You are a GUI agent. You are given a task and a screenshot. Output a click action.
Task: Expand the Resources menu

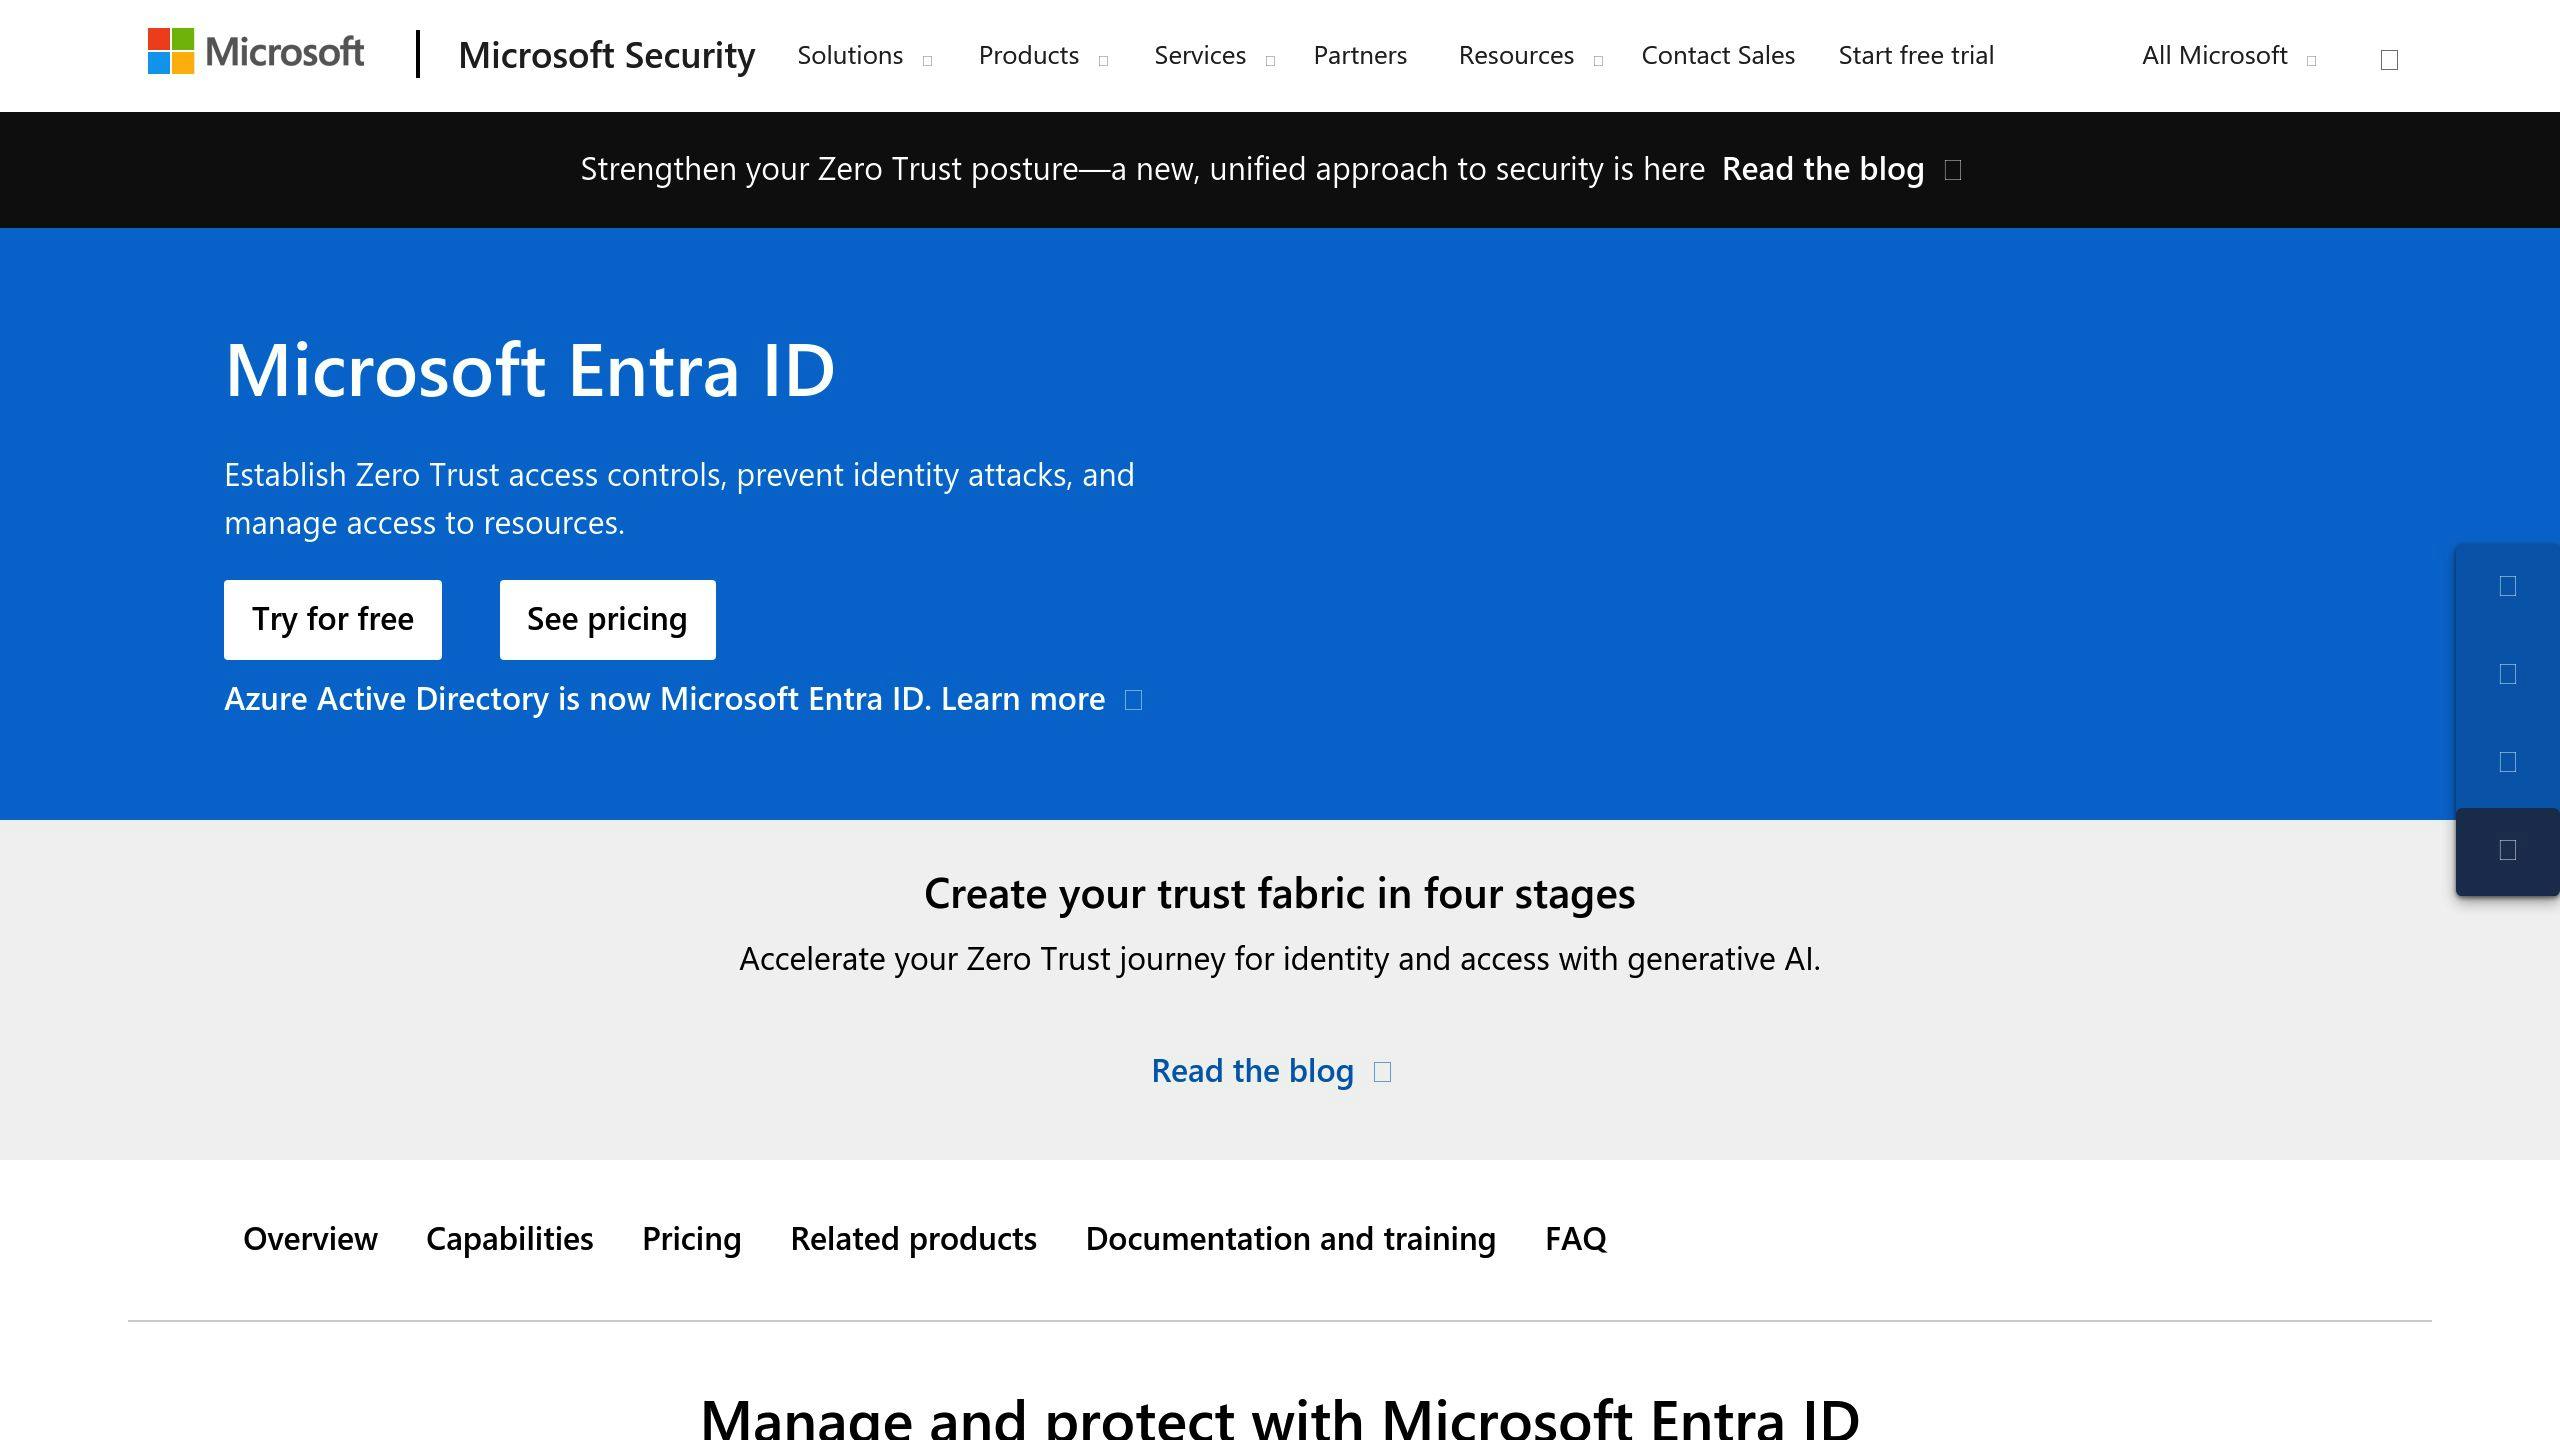coord(1530,56)
